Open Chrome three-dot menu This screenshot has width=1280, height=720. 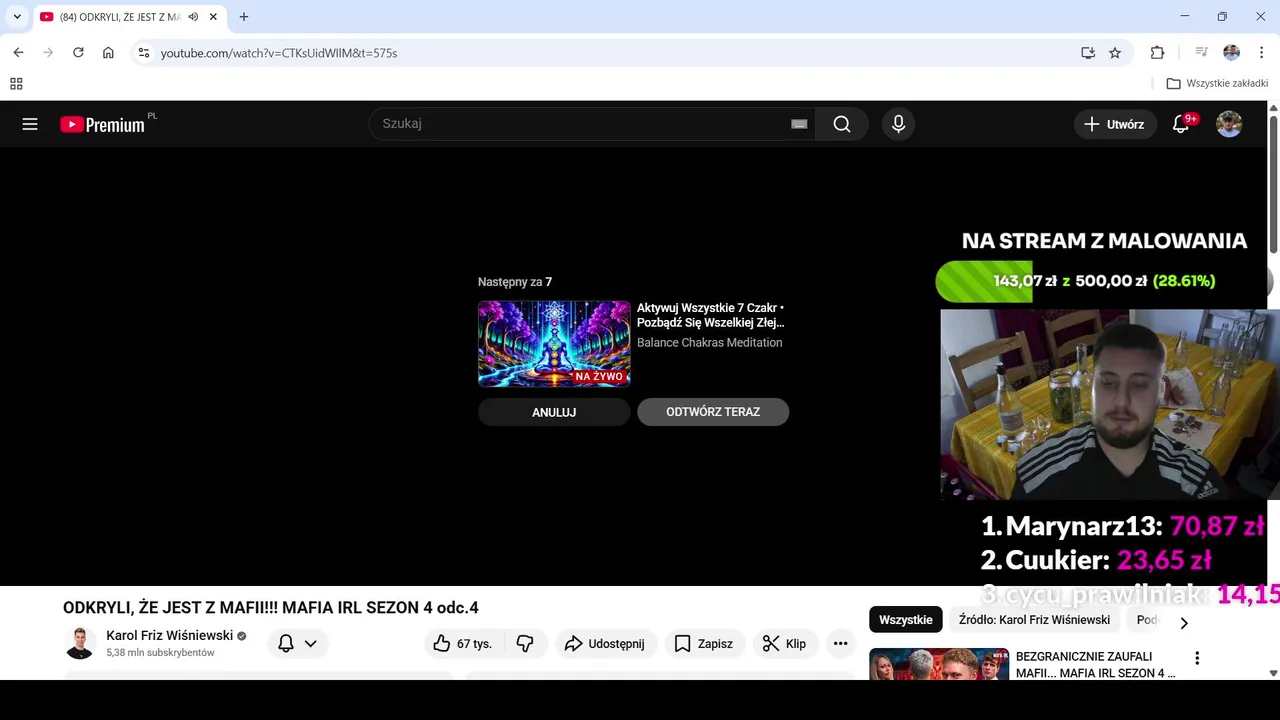pyautogui.click(x=1261, y=53)
